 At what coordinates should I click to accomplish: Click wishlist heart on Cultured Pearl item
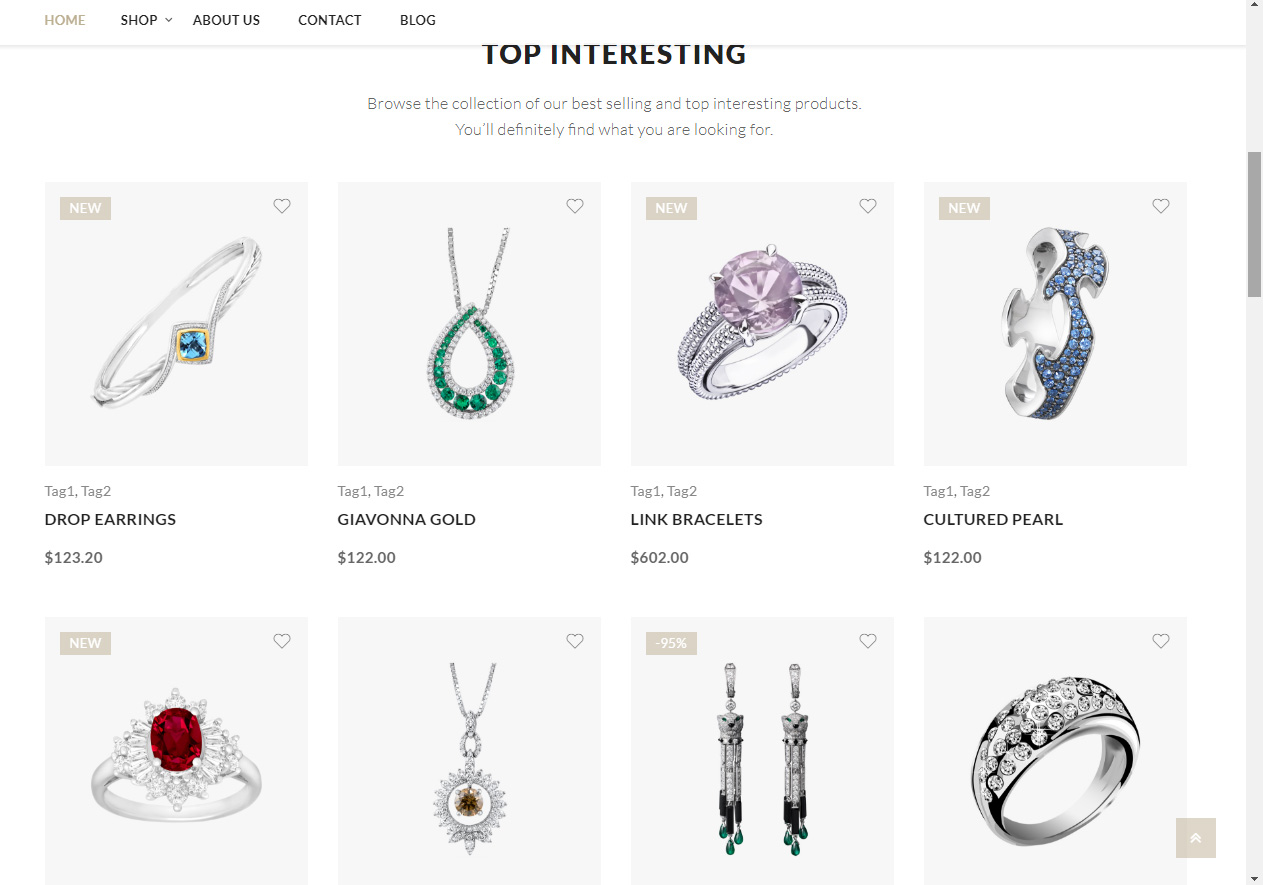click(x=1161, y=206)
